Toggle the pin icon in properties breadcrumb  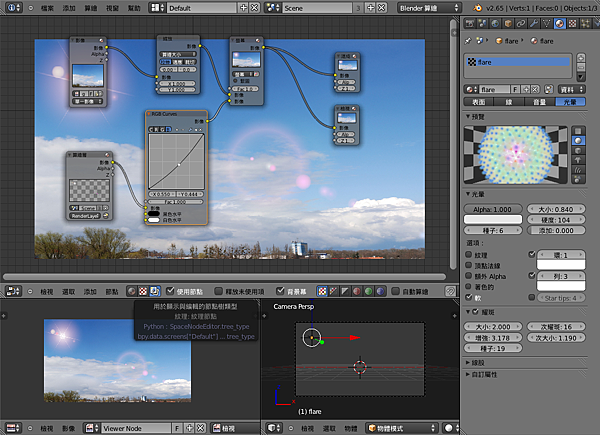pyautogui.click(x=468, y=41)
